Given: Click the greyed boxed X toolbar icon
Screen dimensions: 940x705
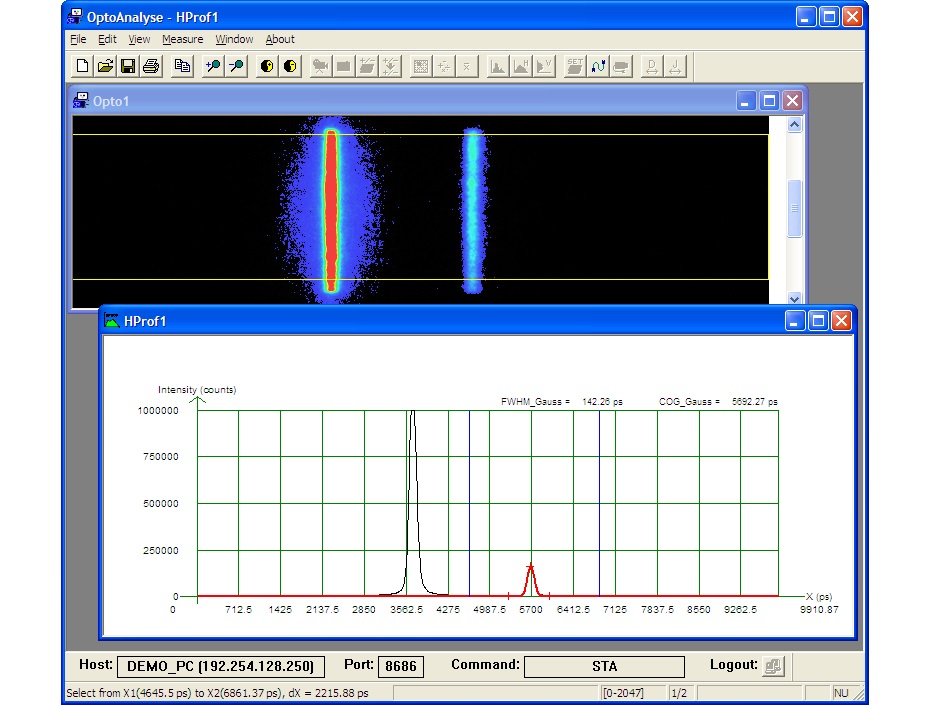Looking at the screenshot, I should pos(467,66).
